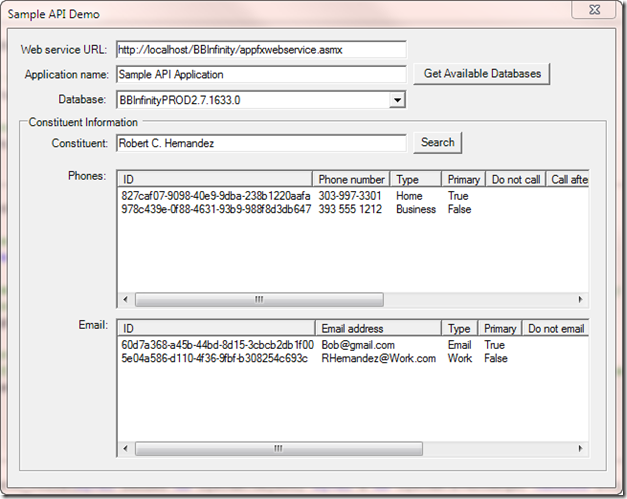627x499 pixels.
Task: Click the Do not call column header
Action: [x=515, y=180]
